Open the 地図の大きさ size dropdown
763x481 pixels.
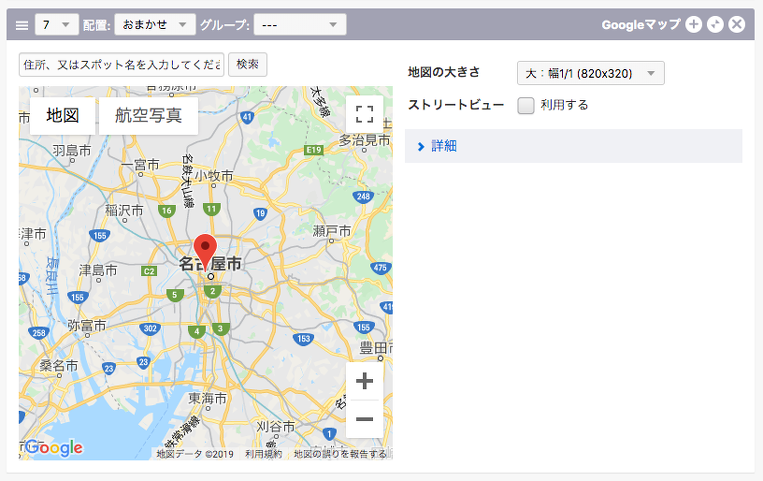[591, 73]
